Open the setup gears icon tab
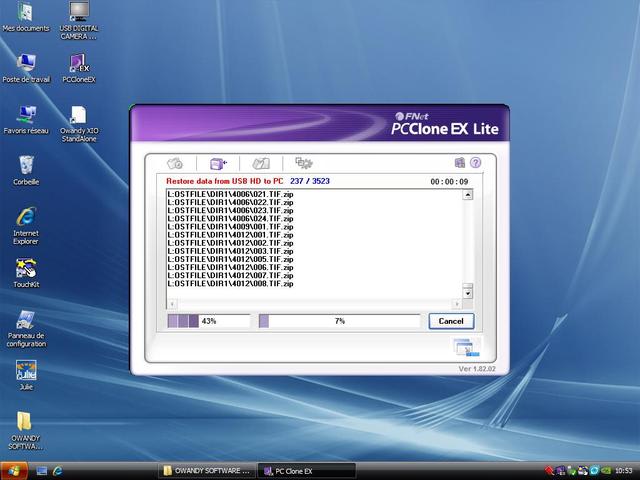The width and height of the screenshot is (640, 480). (304, 163)
